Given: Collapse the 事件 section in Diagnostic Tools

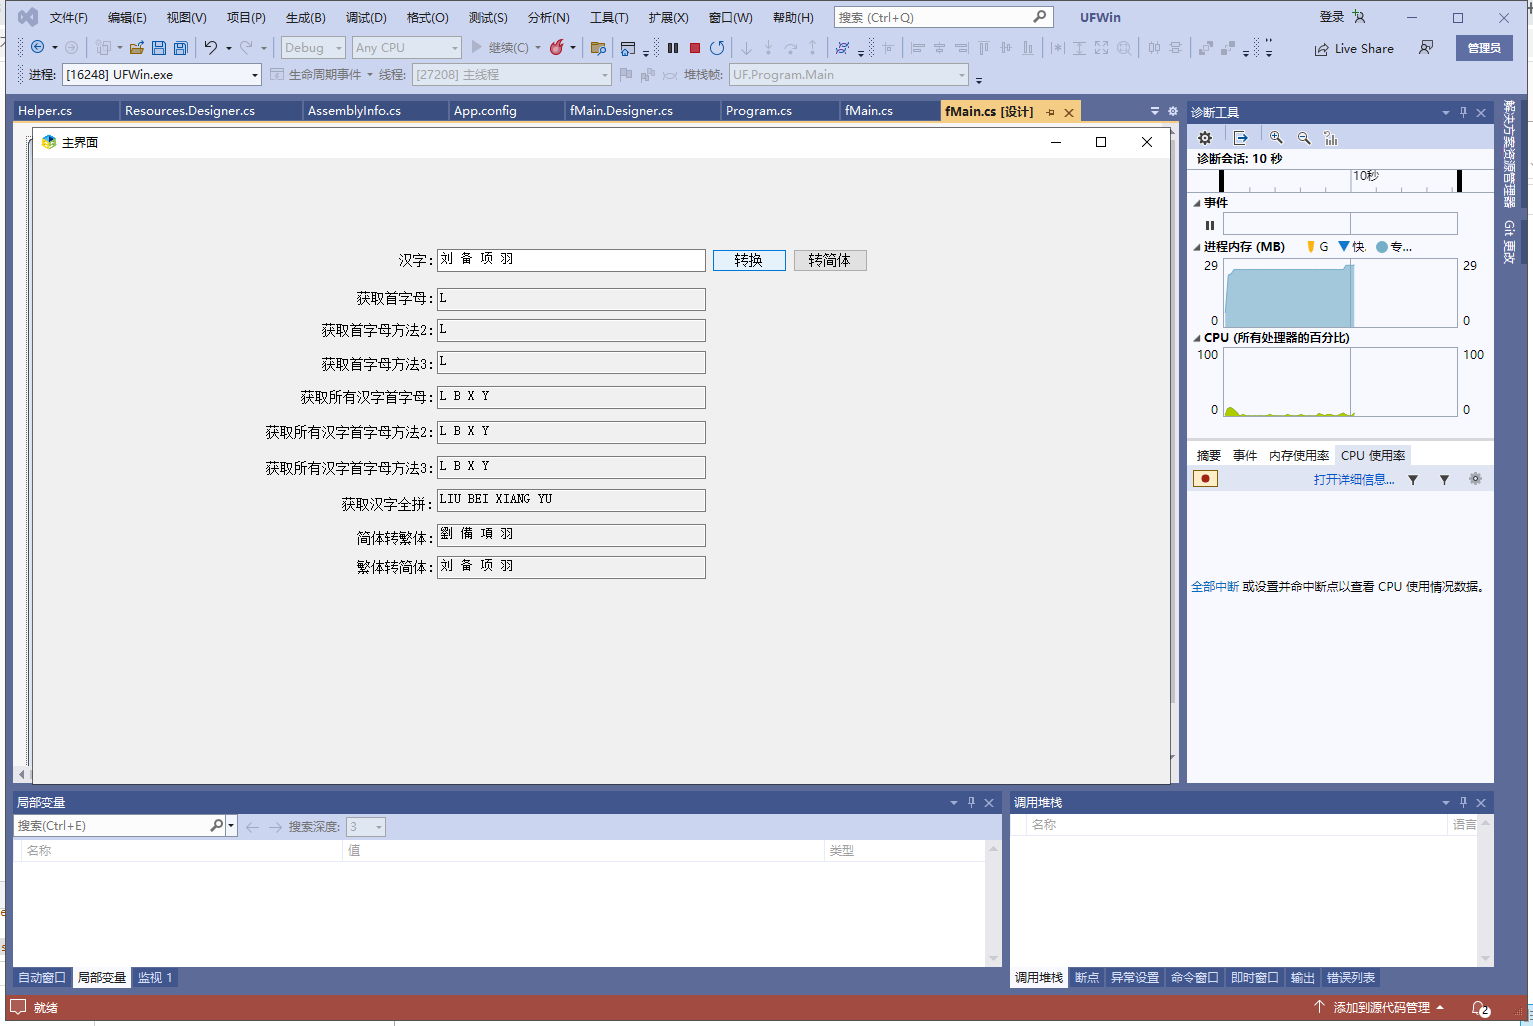Looking at the screenshot, I should 1197,203.
